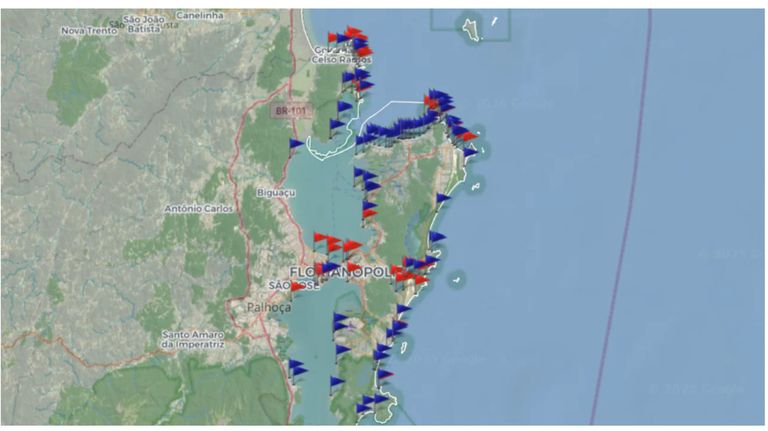Click the red-and-blue flag near the island's southeast coast
768x431 pixels.
pyautogui.click(x=385, y=375)
